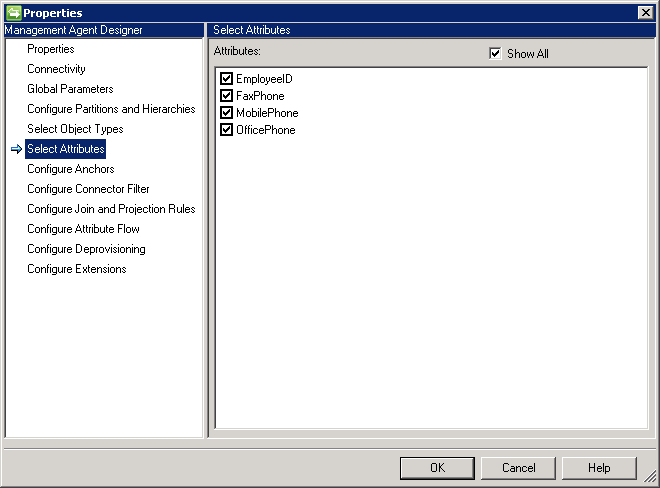Select Configure Partitions and Hierarchies
This screenshot has height=488, width=660.
[x=111, y=109]
